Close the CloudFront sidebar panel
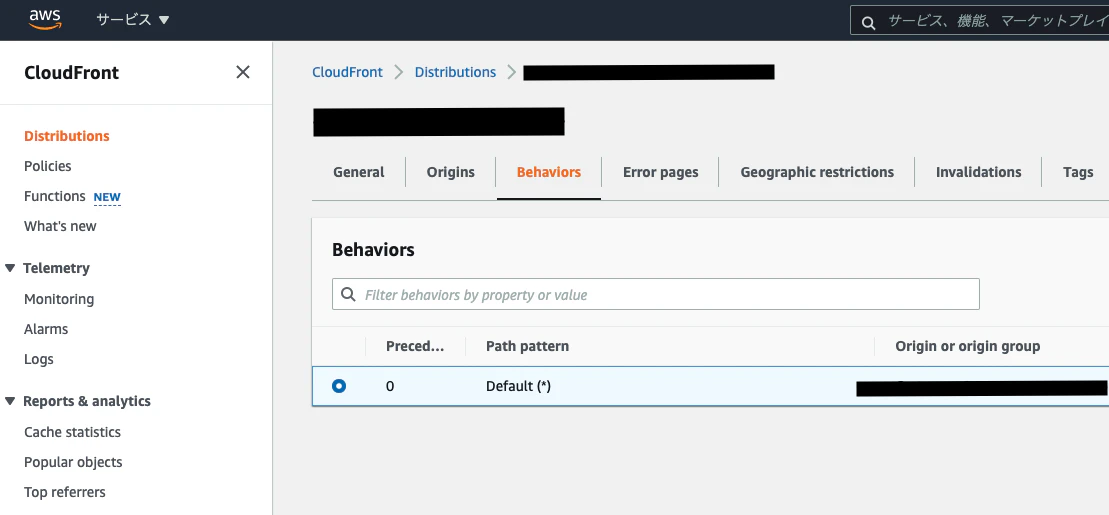The height and width of the screenshot is (515, 1109). pyautogui.click(x=243, y=72)
